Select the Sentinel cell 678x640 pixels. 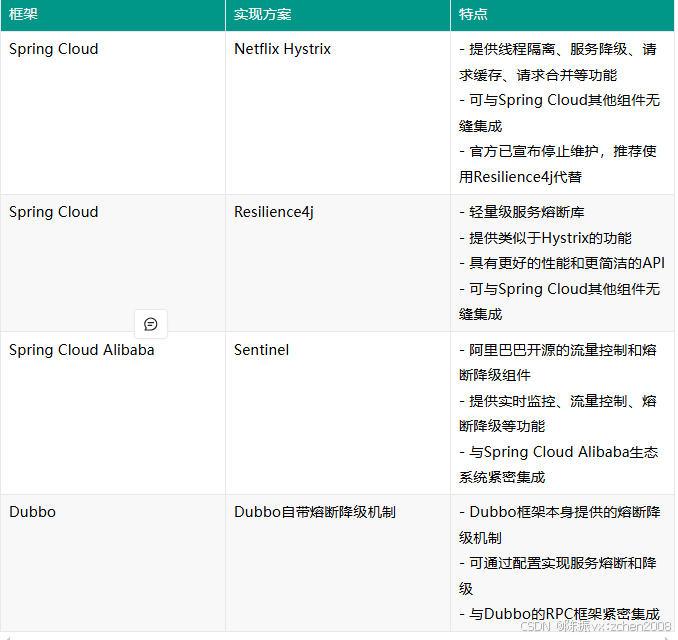pos(338,413)
